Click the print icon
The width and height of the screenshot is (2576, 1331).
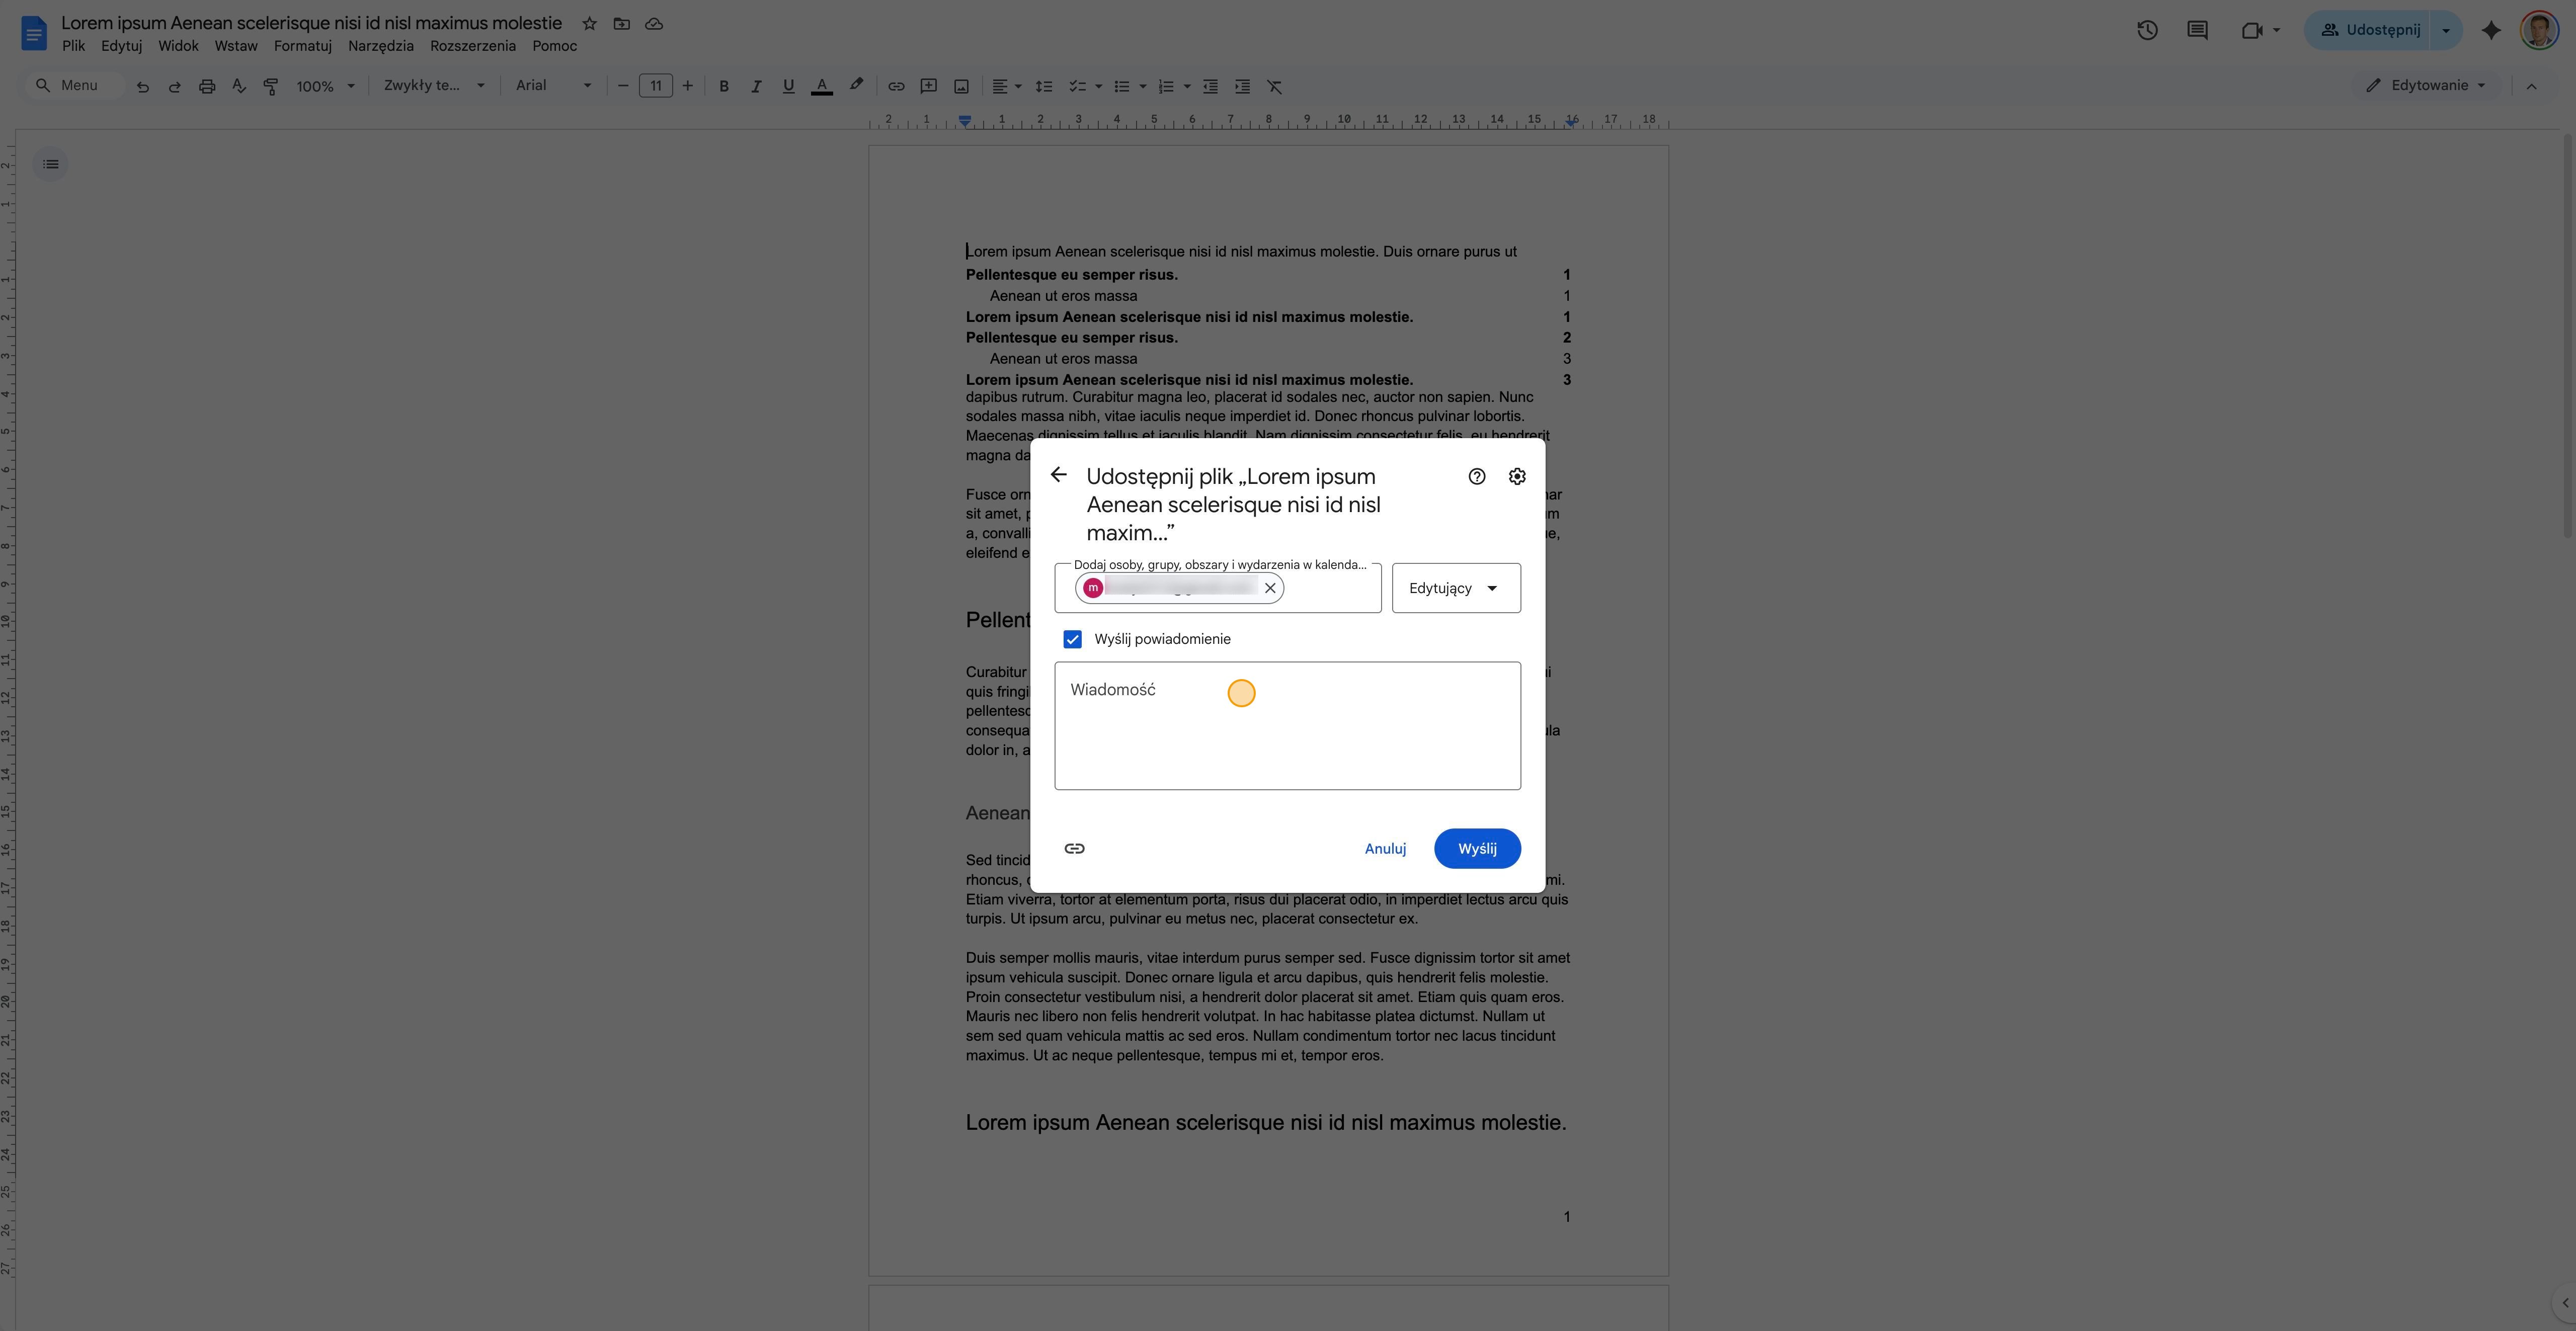click(x=206, y=86)
